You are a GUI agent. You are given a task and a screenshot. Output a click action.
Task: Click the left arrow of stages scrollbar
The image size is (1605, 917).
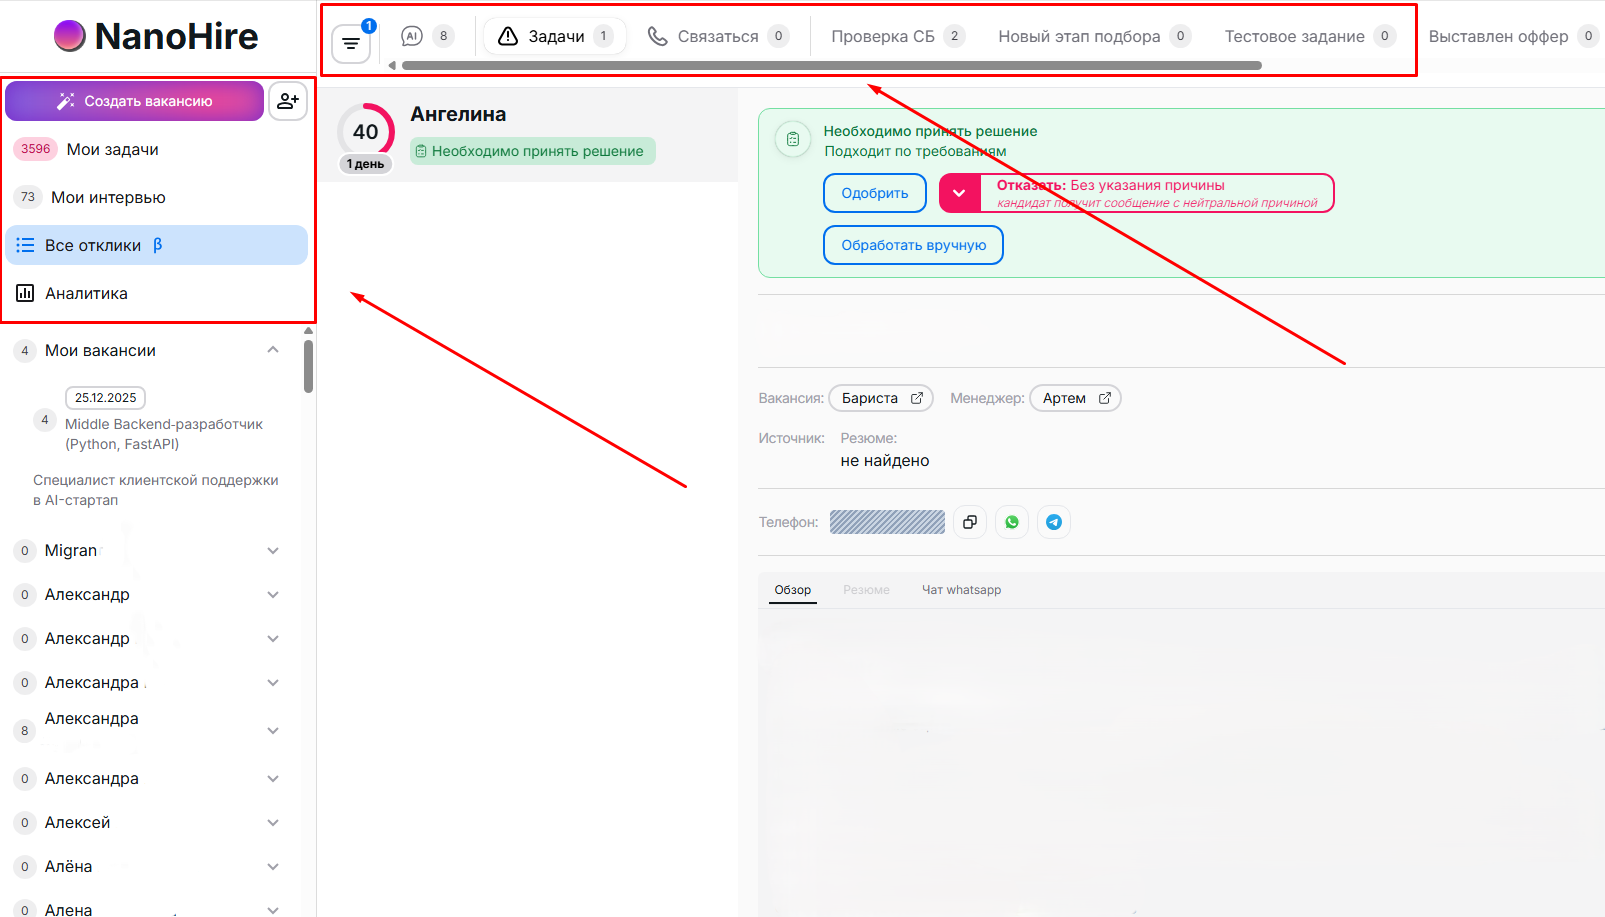(392, 66)
